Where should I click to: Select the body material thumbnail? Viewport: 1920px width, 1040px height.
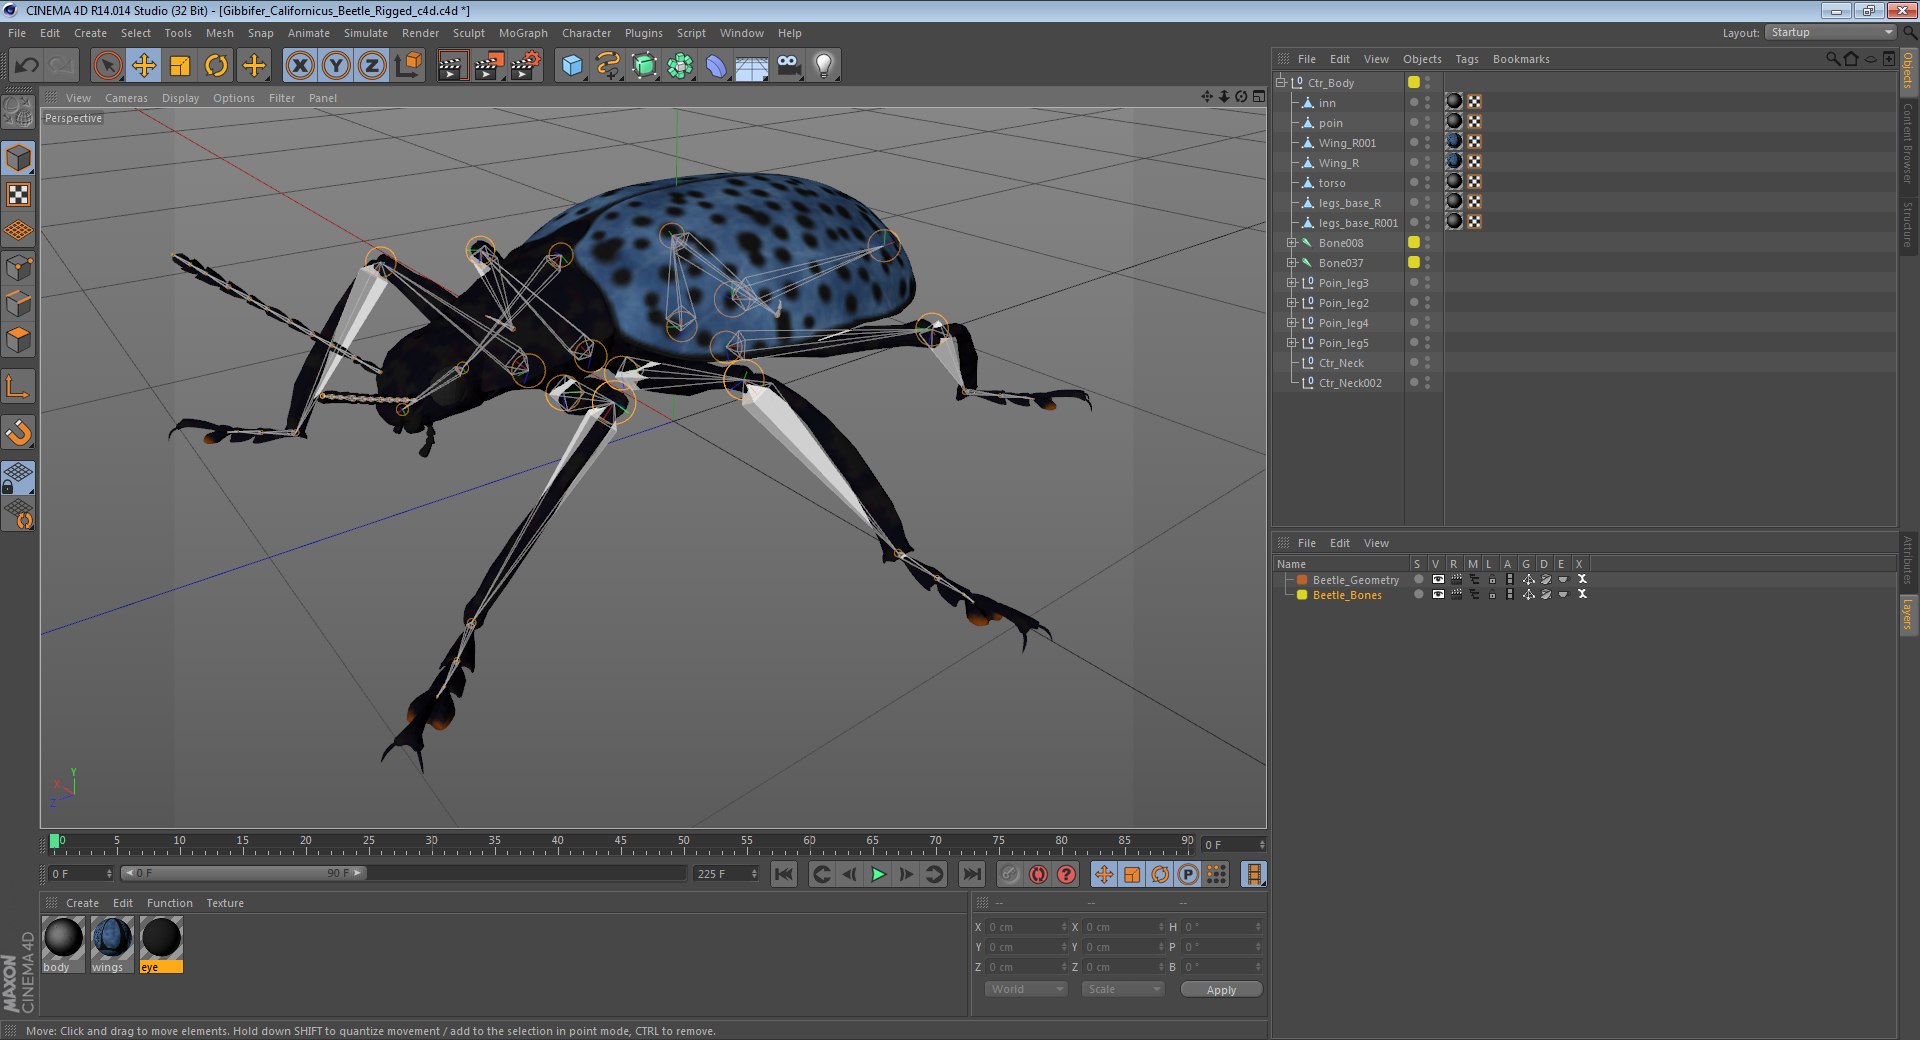[x=63, y=938]
